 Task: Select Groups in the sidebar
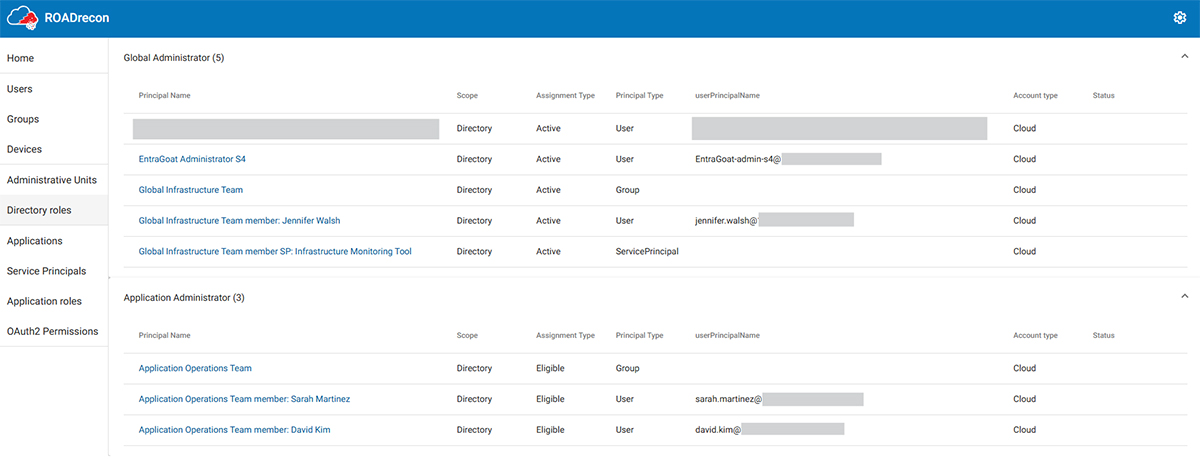(x=23, y=119)
